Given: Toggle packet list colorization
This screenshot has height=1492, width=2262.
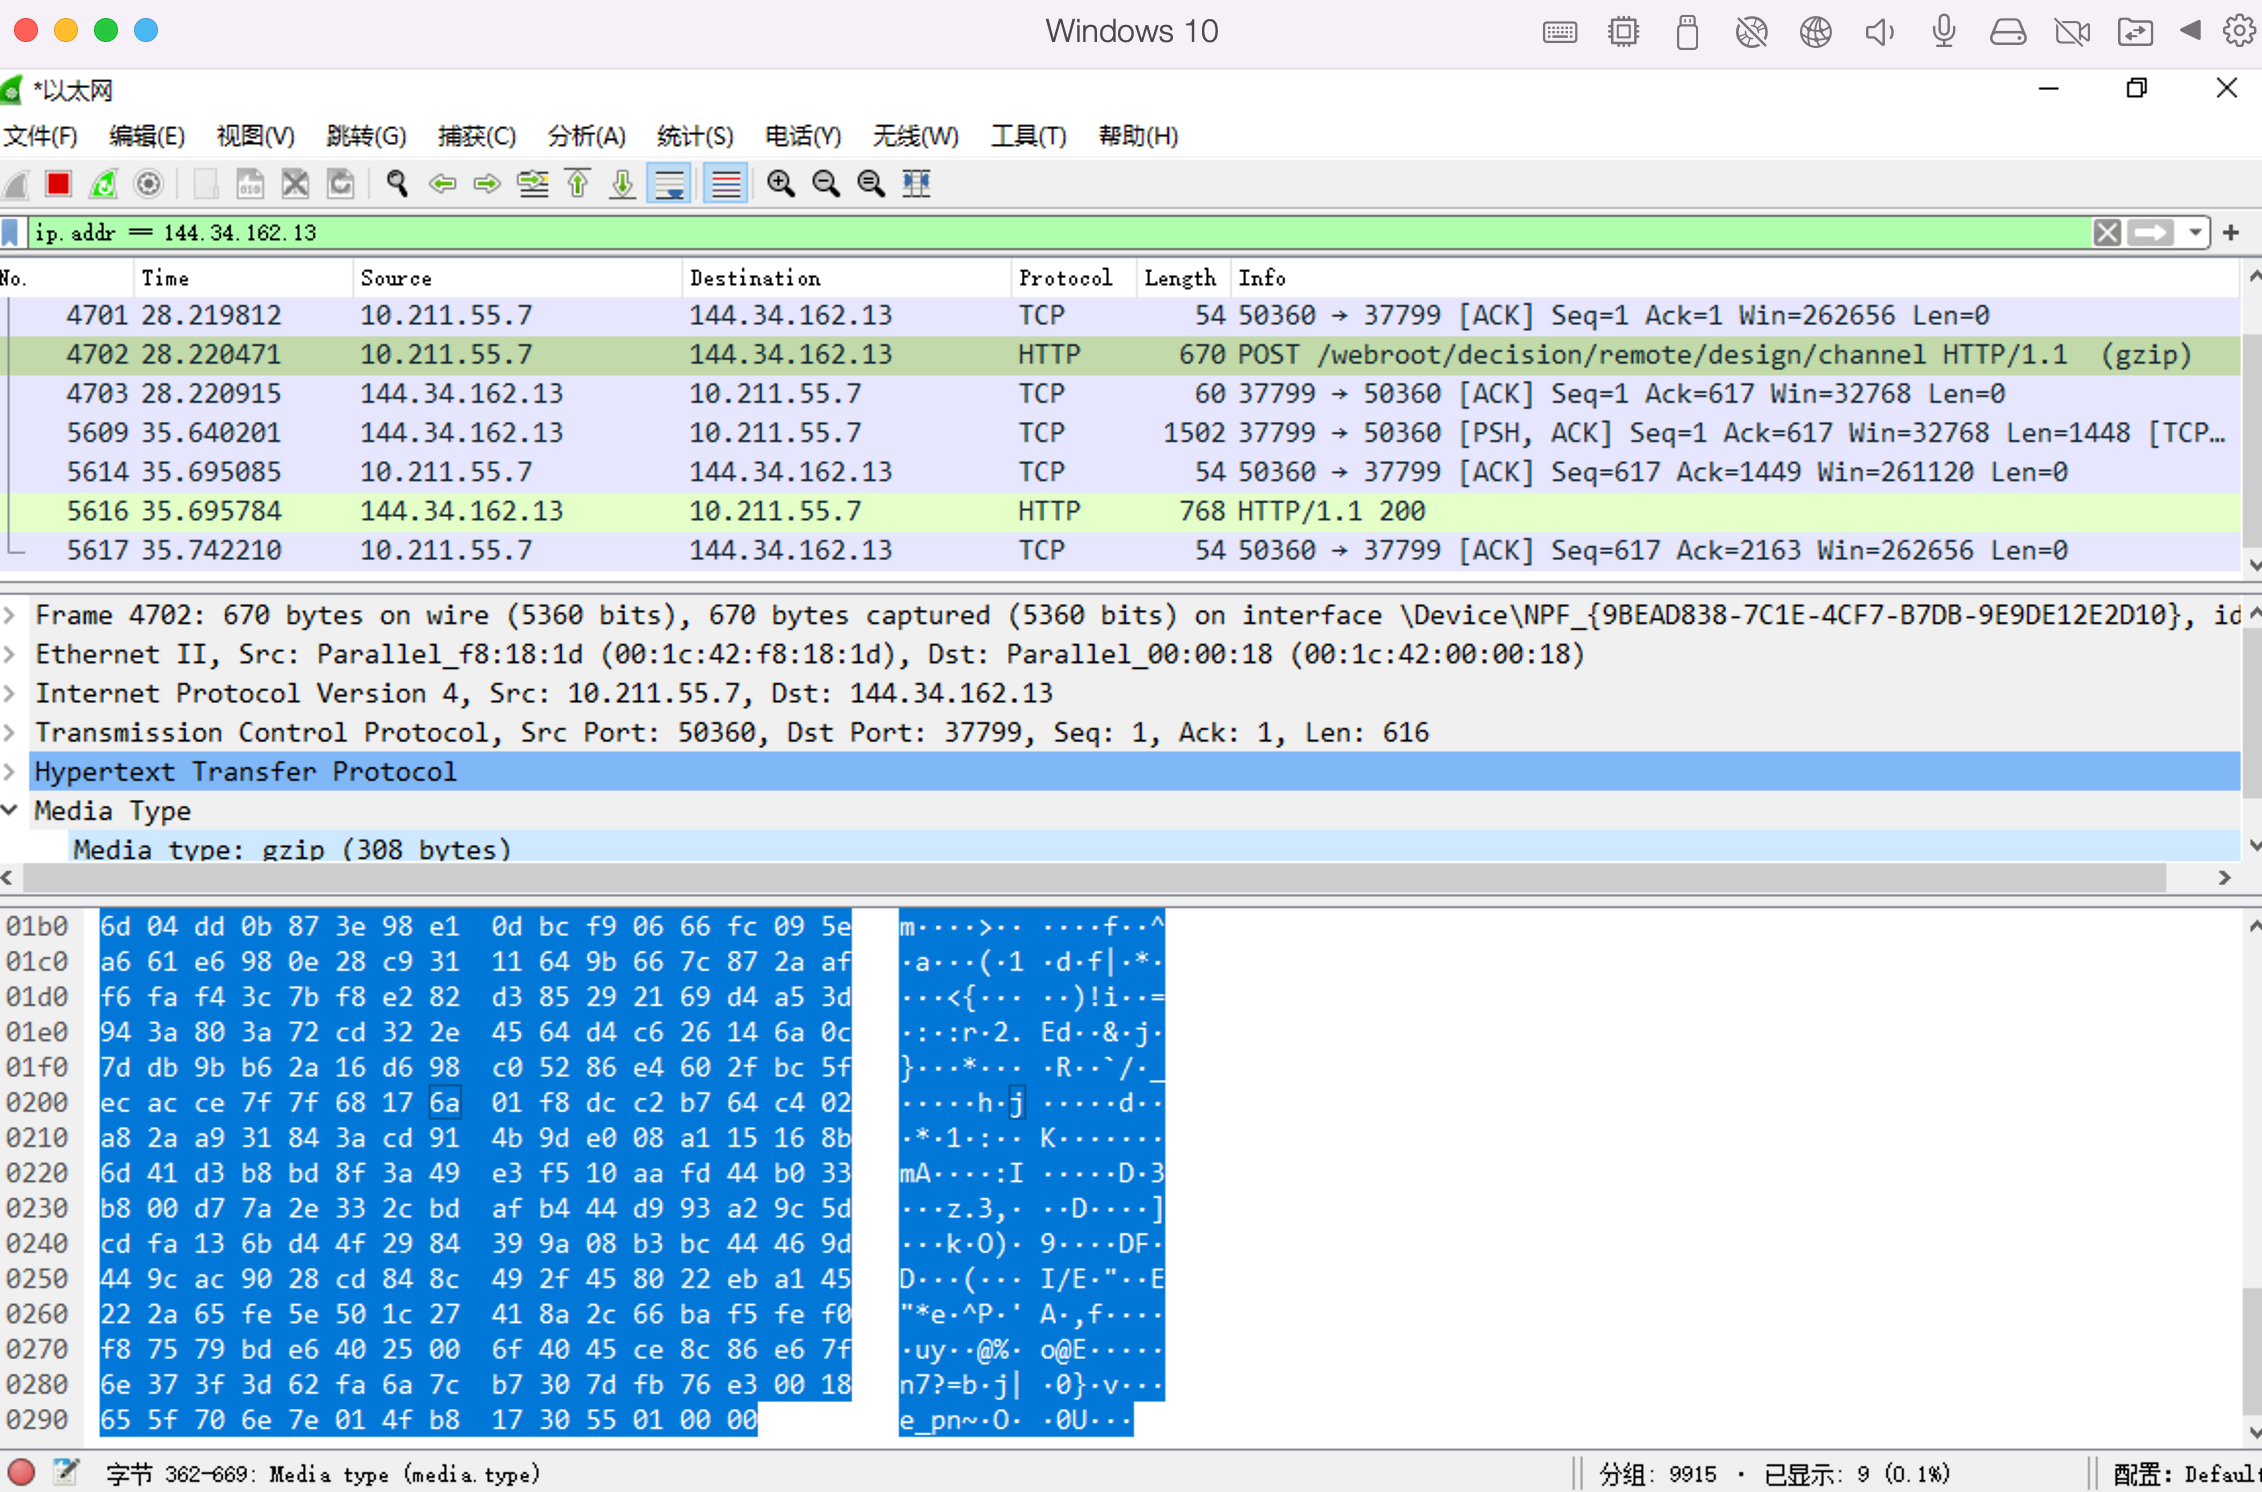Looking at the screenshot, I should [725, 184].
